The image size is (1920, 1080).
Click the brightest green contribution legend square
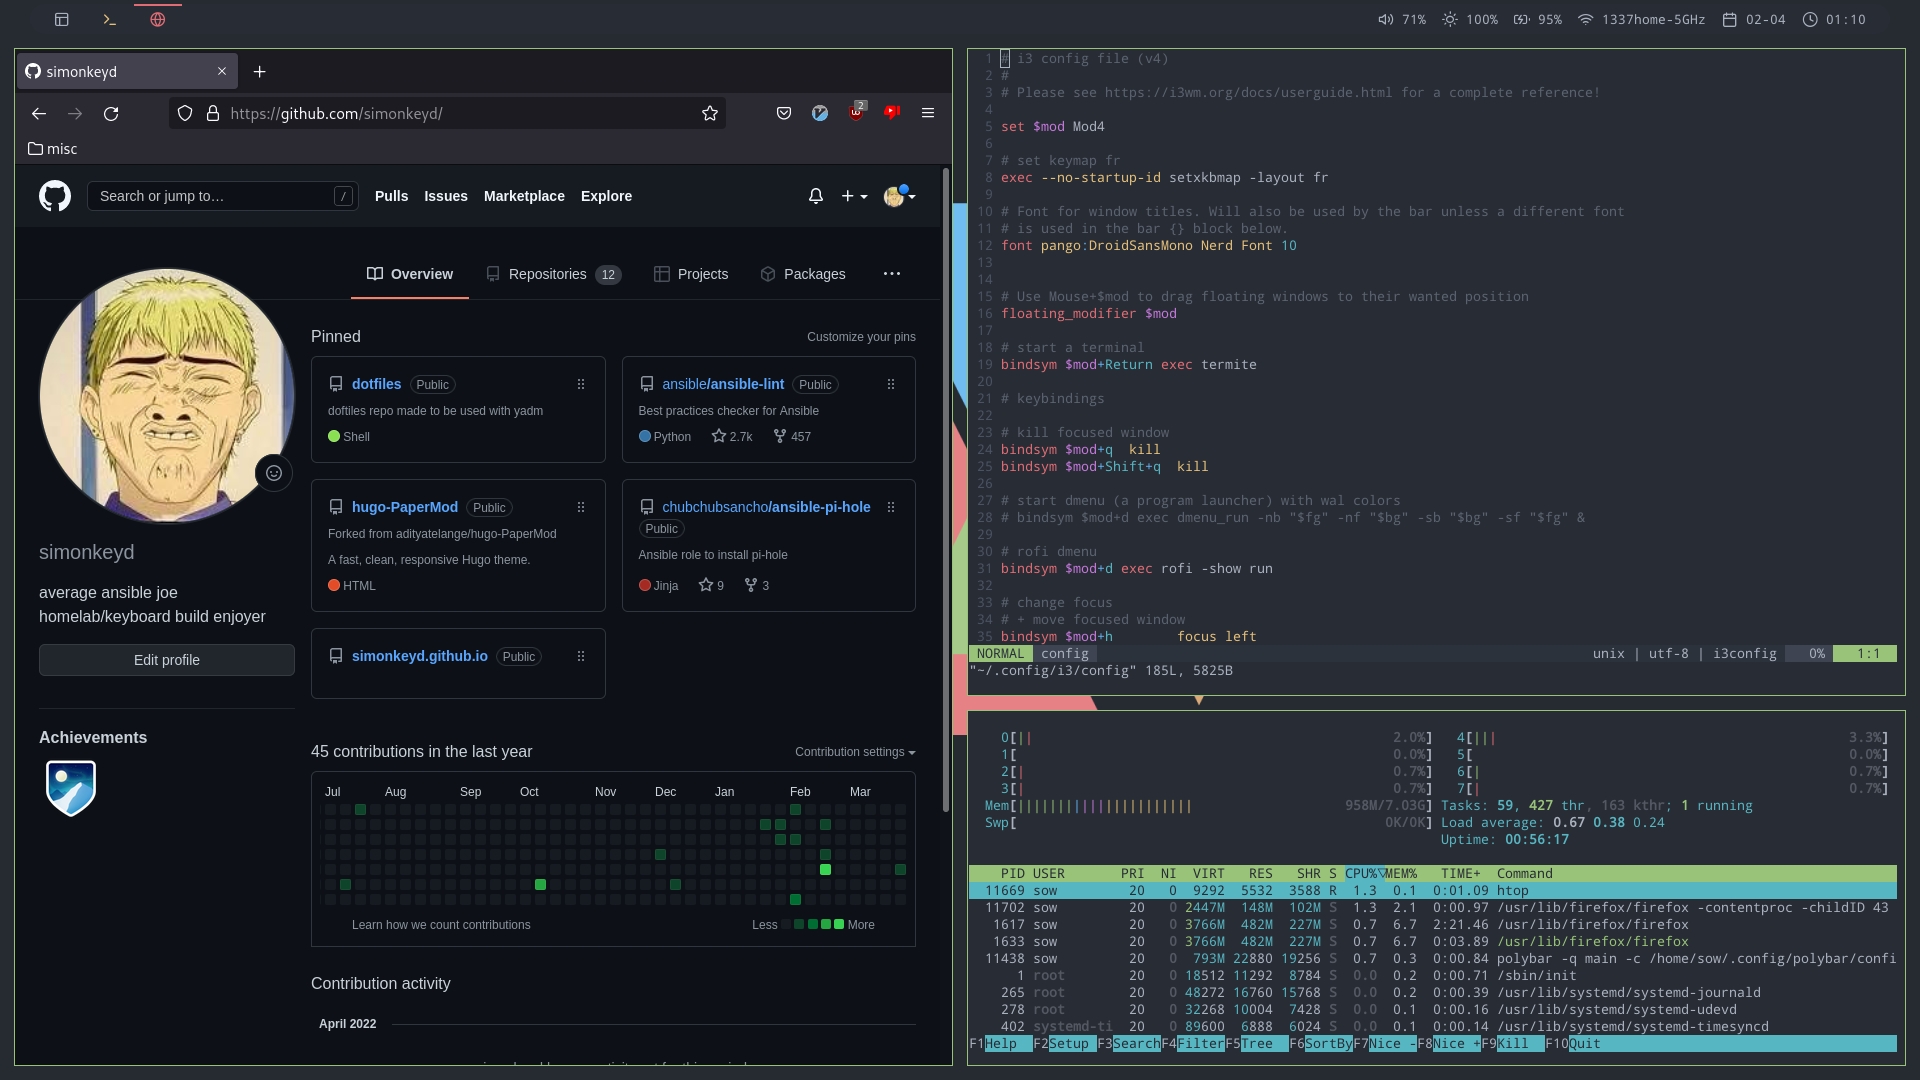(839, 925)
